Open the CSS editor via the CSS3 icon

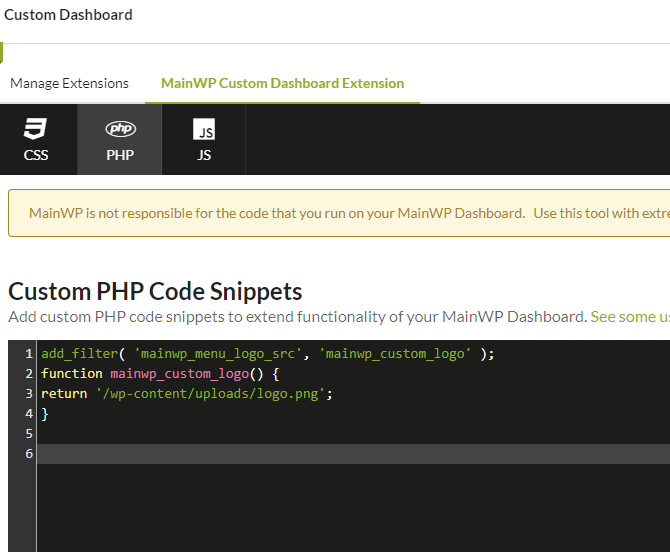[35, 129]
